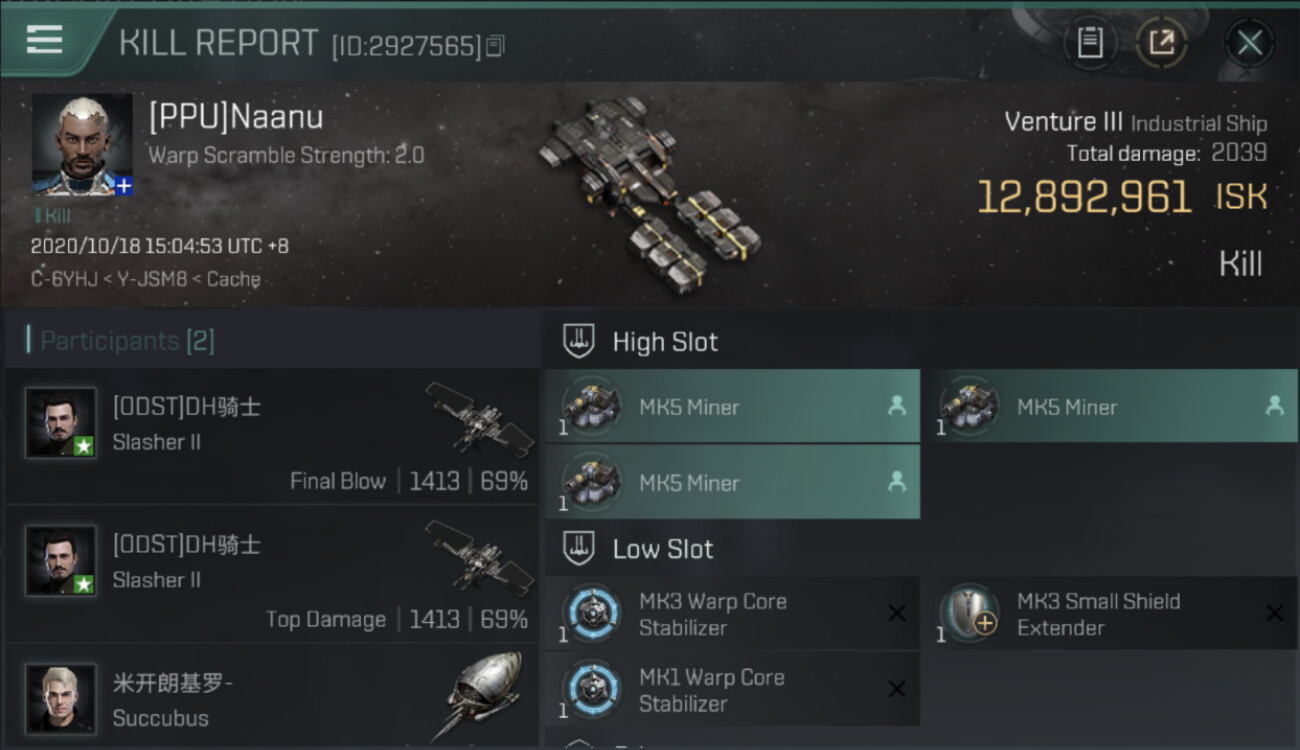The image size is (1300, 750).
Task: Open the Top Damage participant DH骑士 row
Action: 272,574
